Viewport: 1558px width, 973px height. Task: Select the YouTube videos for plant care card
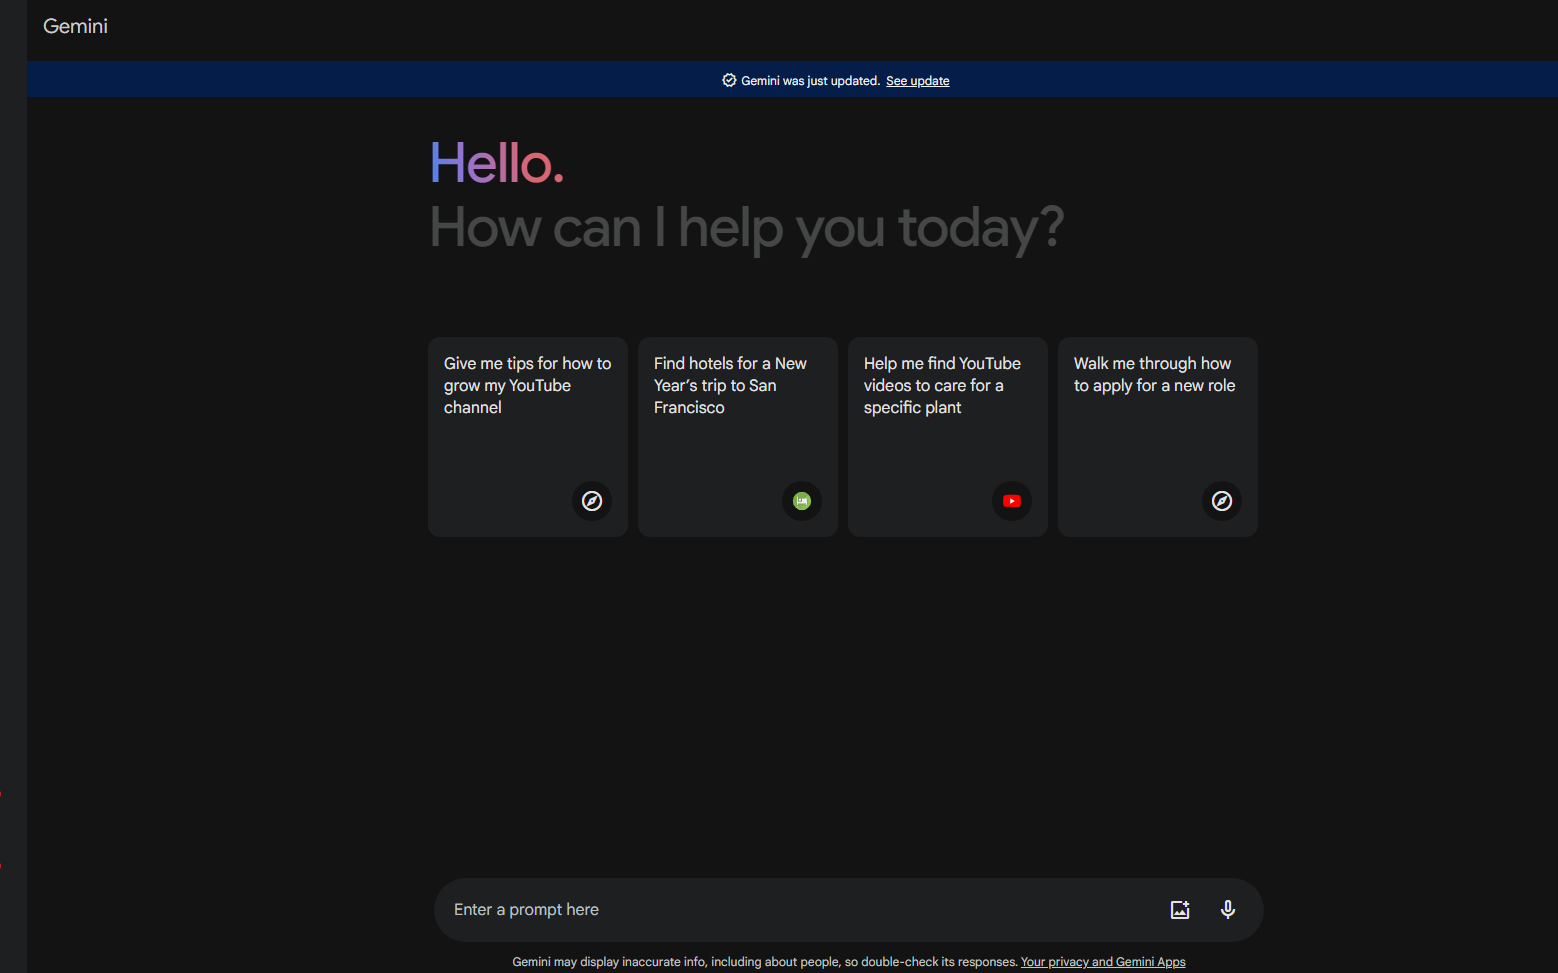pos(948,437)
